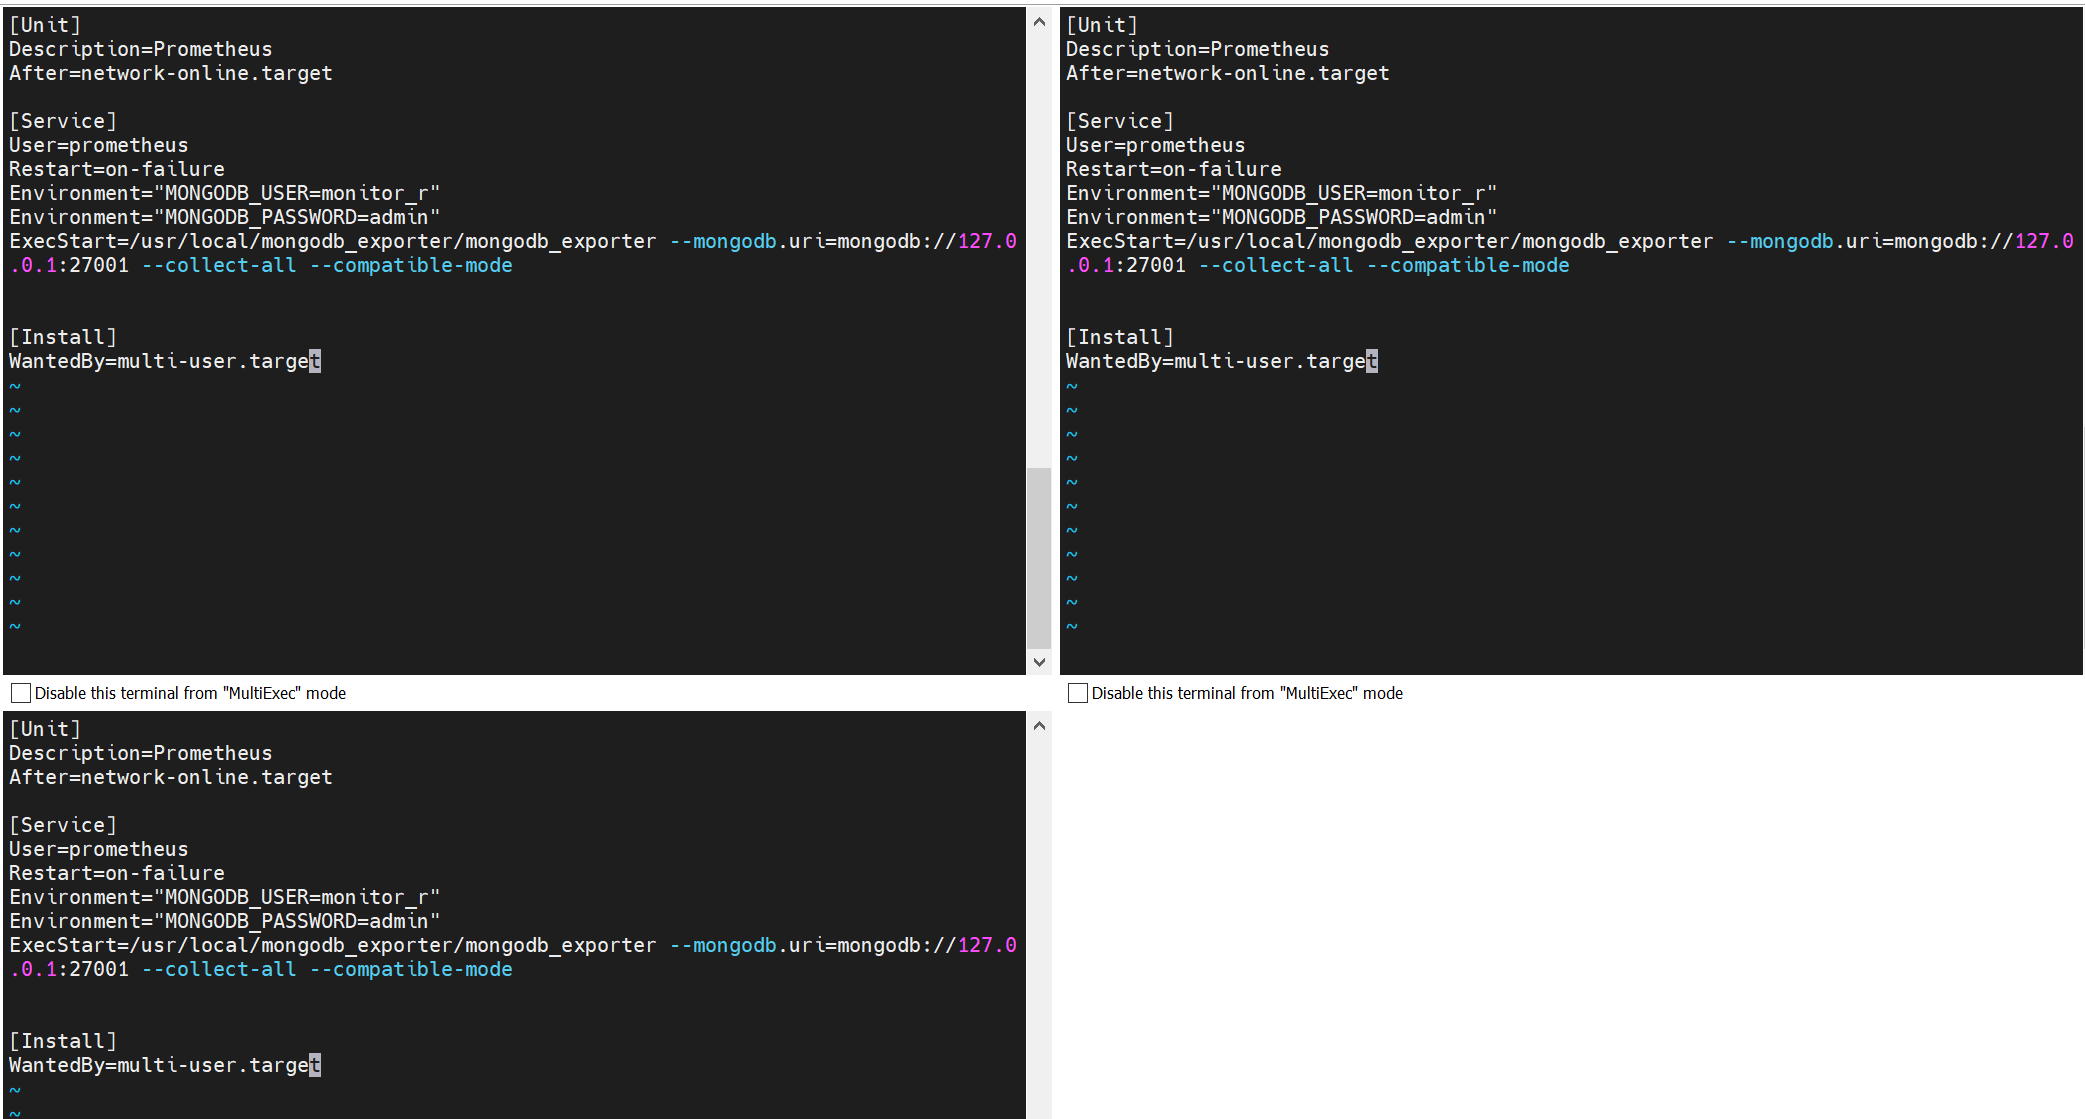Click 'Disable this terminal' label under top-left terminal
The height and width of the screenshot is (1119, 2085).
[190, 693]
